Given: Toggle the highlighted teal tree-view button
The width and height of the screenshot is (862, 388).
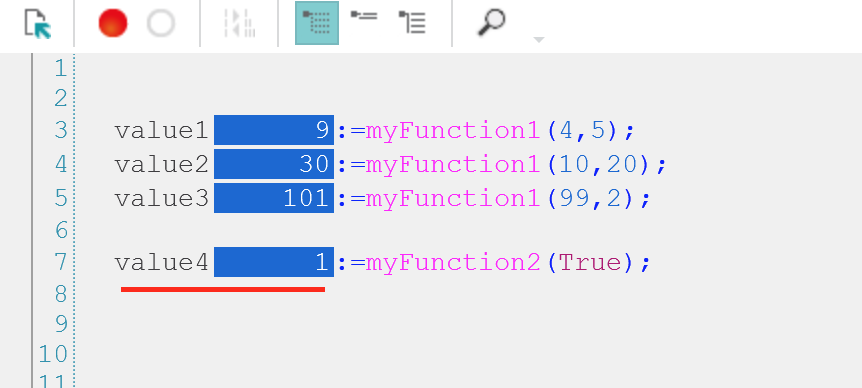Looking at the screenshot, I should coord(317,23).
